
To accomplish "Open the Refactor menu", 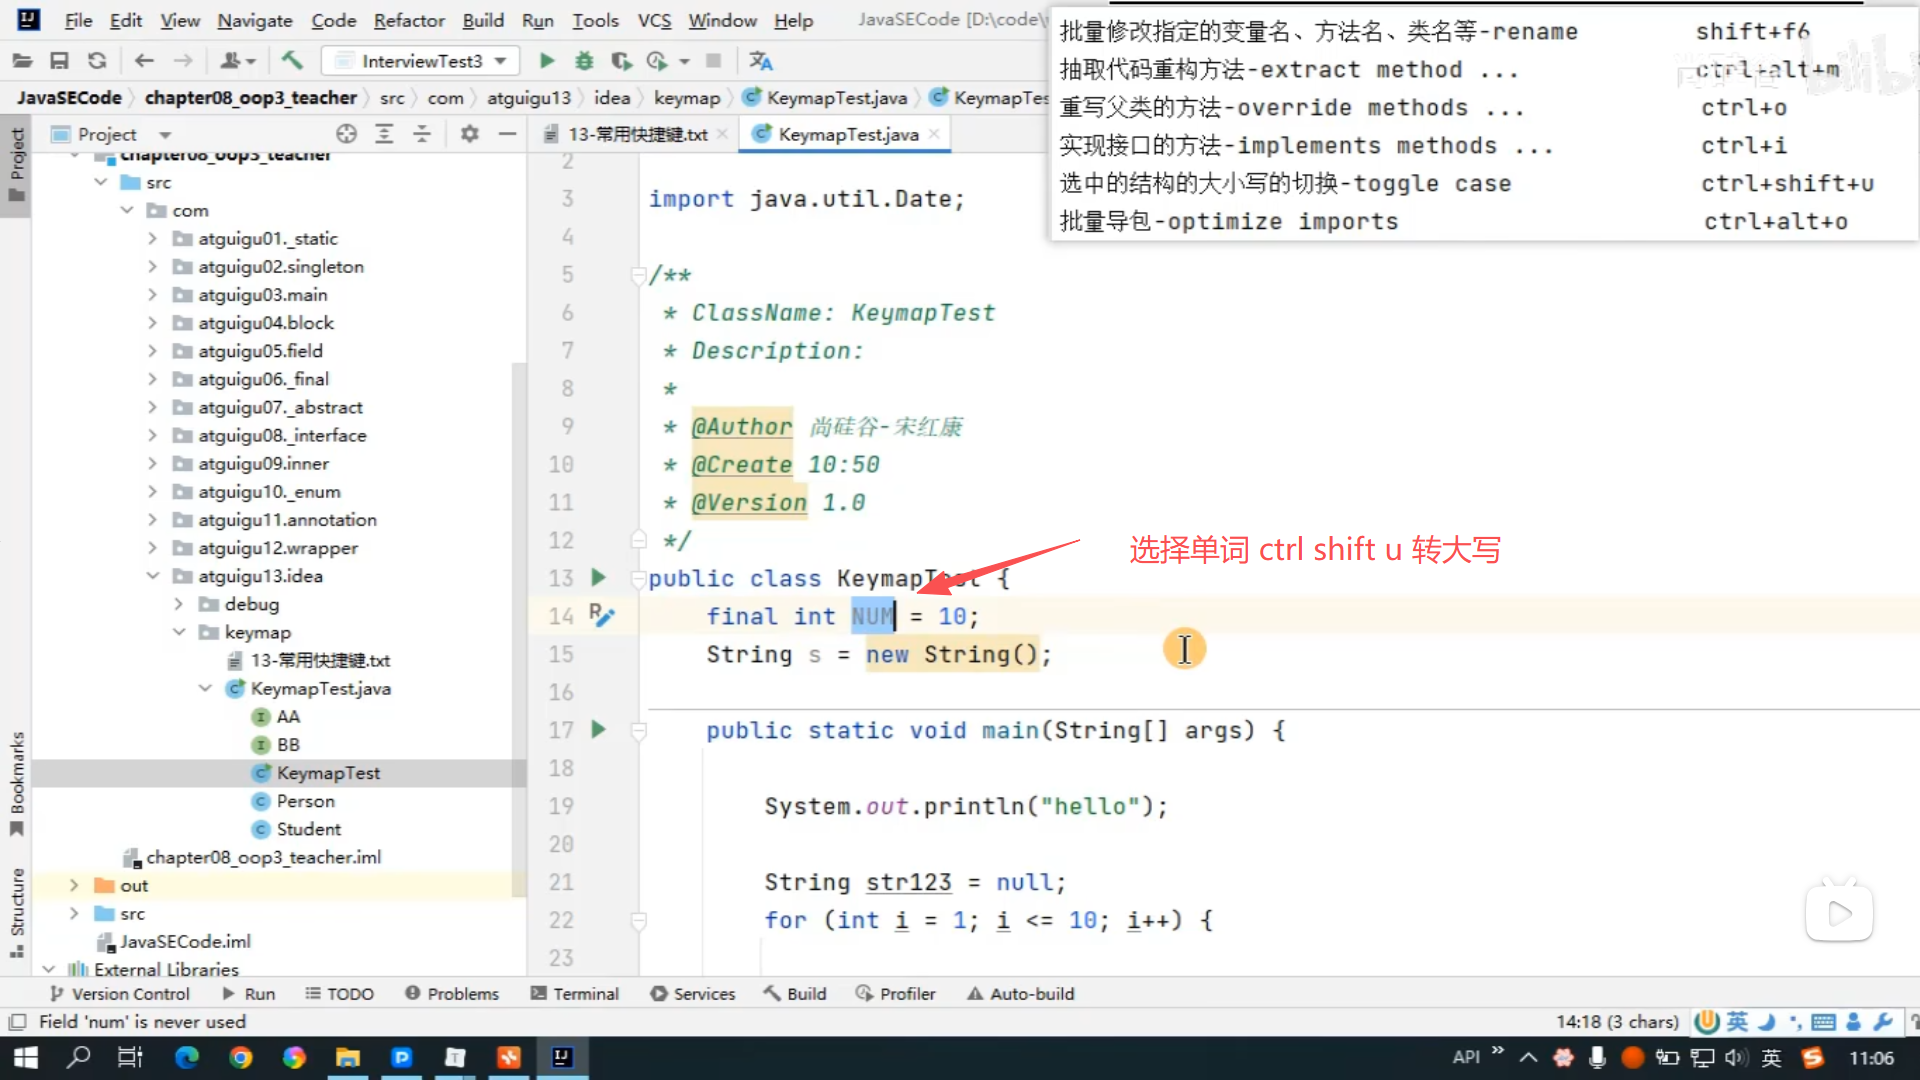I will 408,20.
